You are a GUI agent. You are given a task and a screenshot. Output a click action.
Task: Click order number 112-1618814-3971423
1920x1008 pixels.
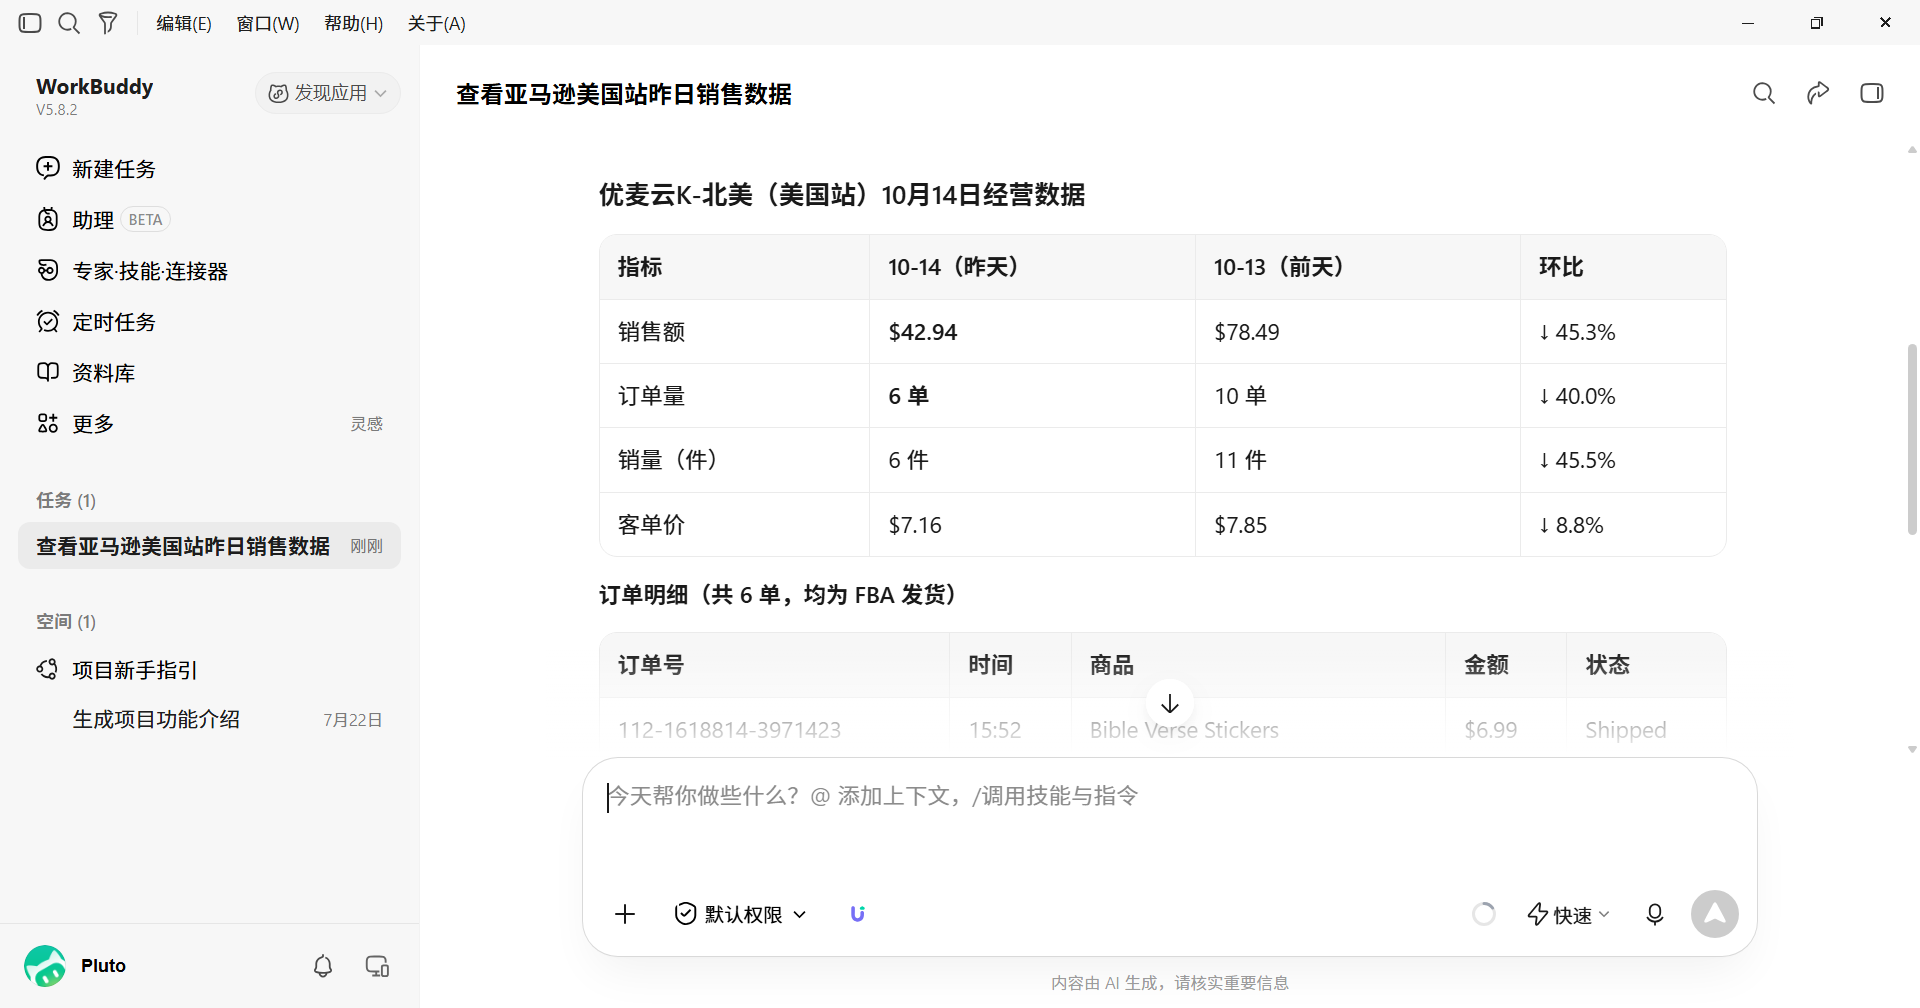tap(730, 730)
